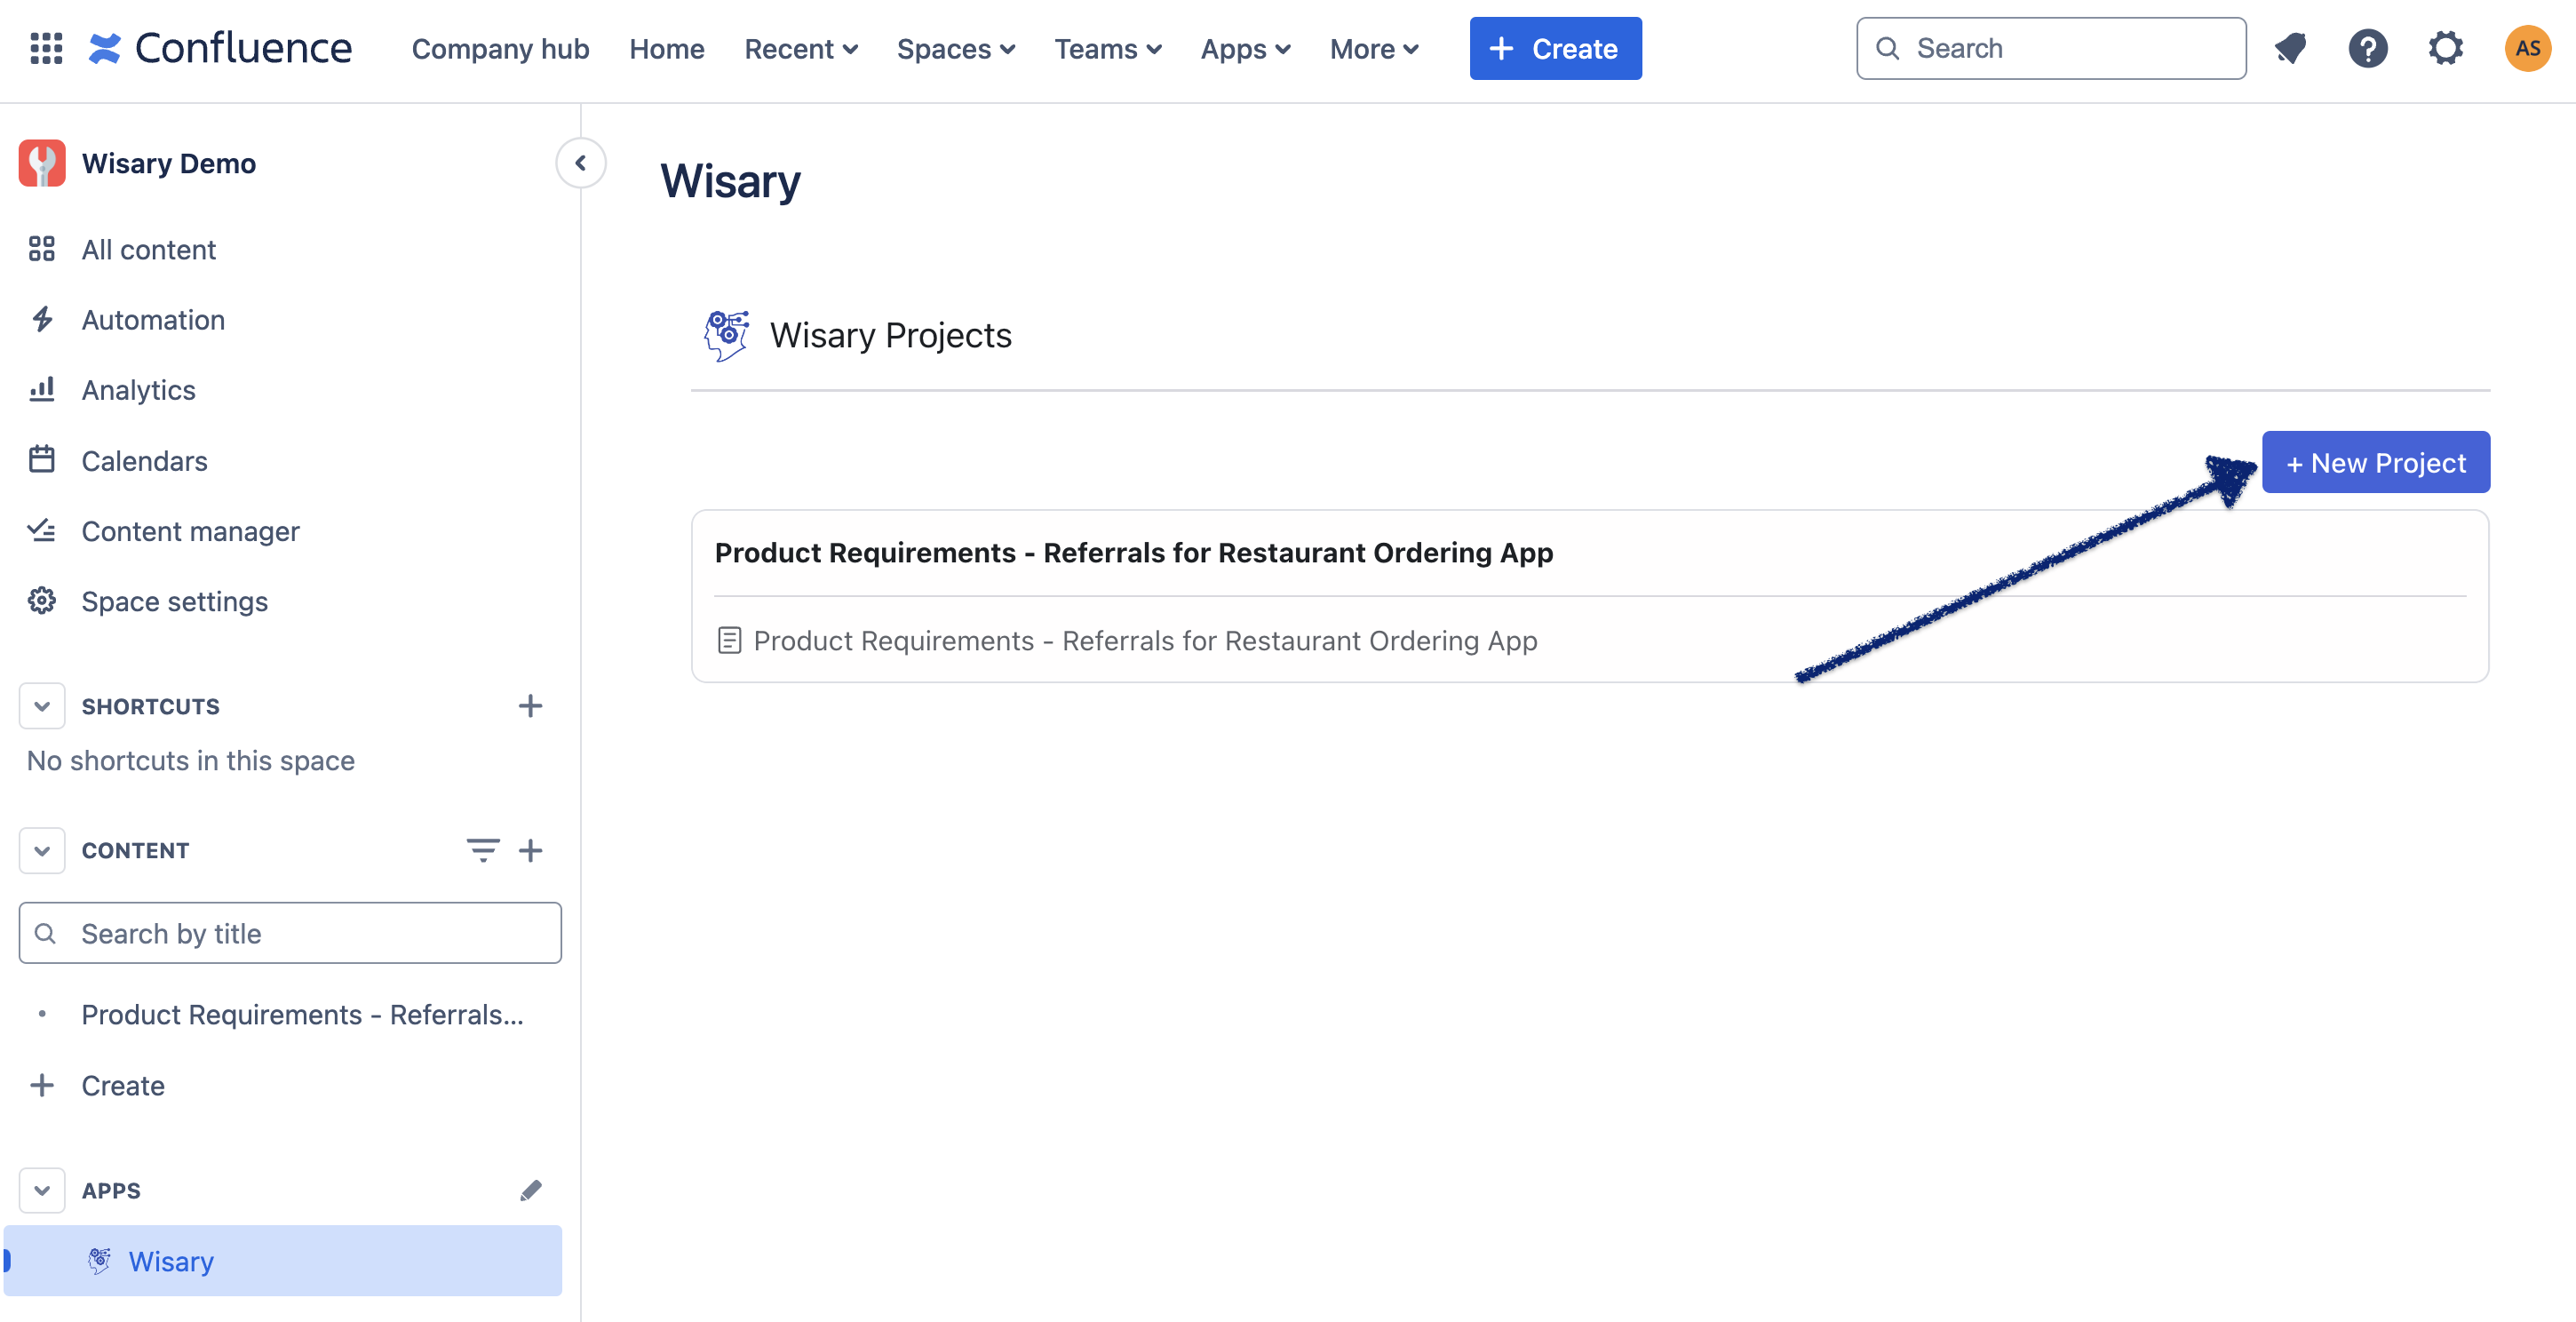Open the Spaces dropdown menu
This screenshot has height=1322, width=2576.
click(954, 45)
